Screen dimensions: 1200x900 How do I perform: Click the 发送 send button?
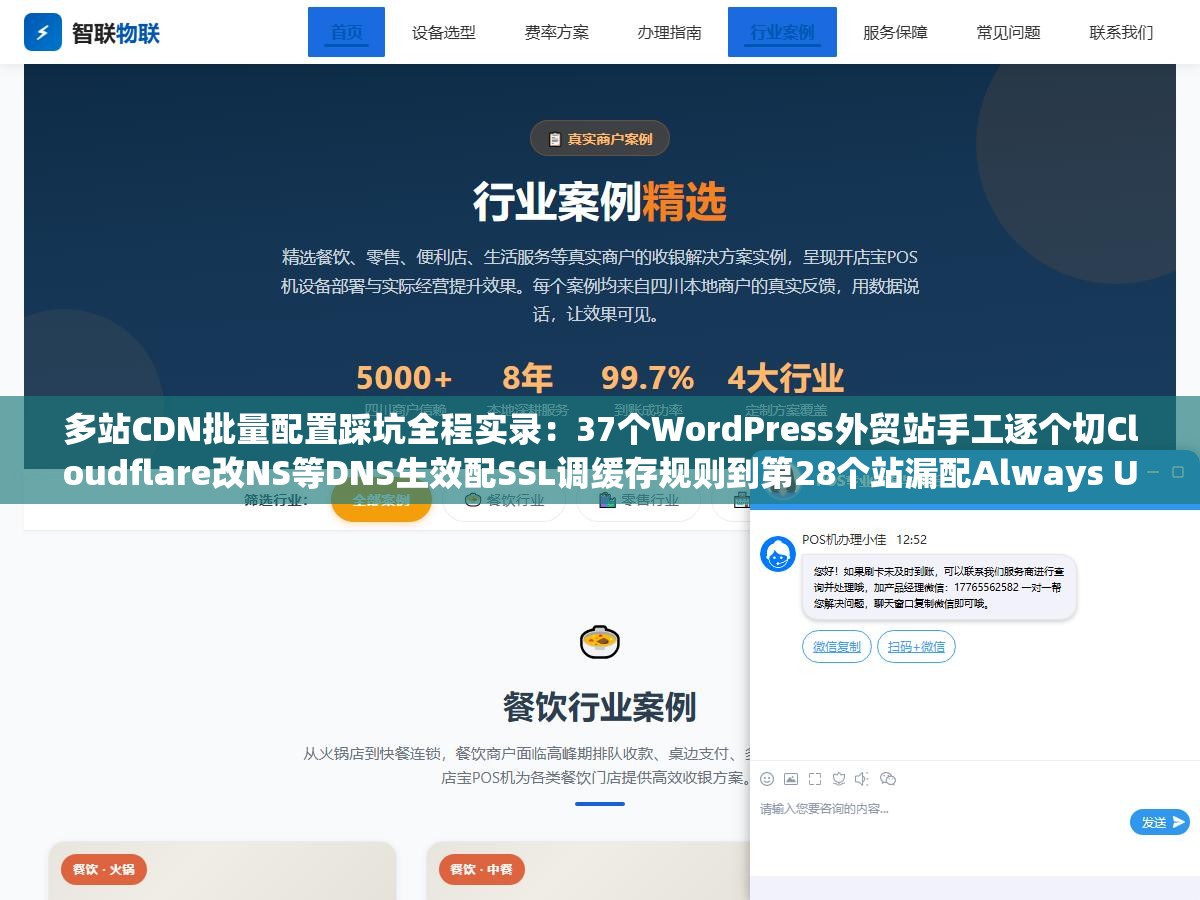pyautogui.click(x=1160, y=822)
